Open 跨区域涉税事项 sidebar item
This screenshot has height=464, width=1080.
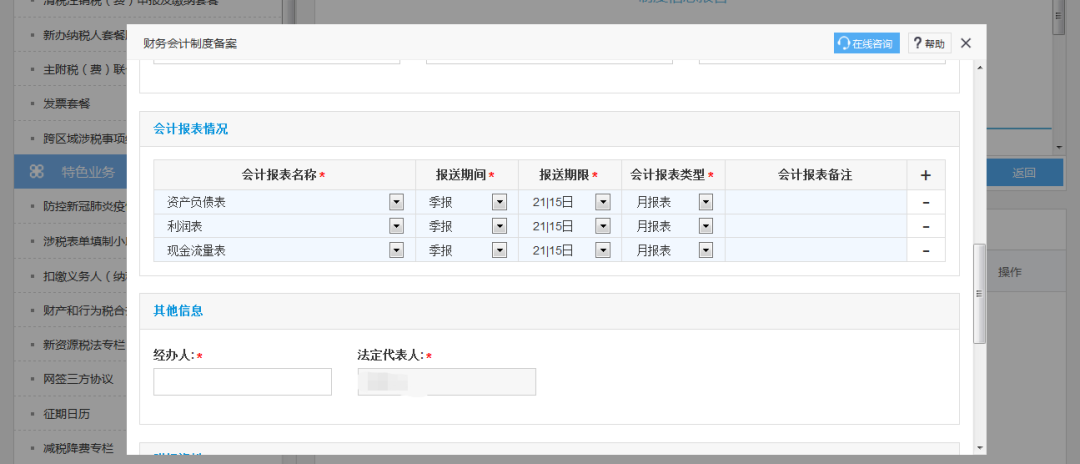[x=84, y=138]
